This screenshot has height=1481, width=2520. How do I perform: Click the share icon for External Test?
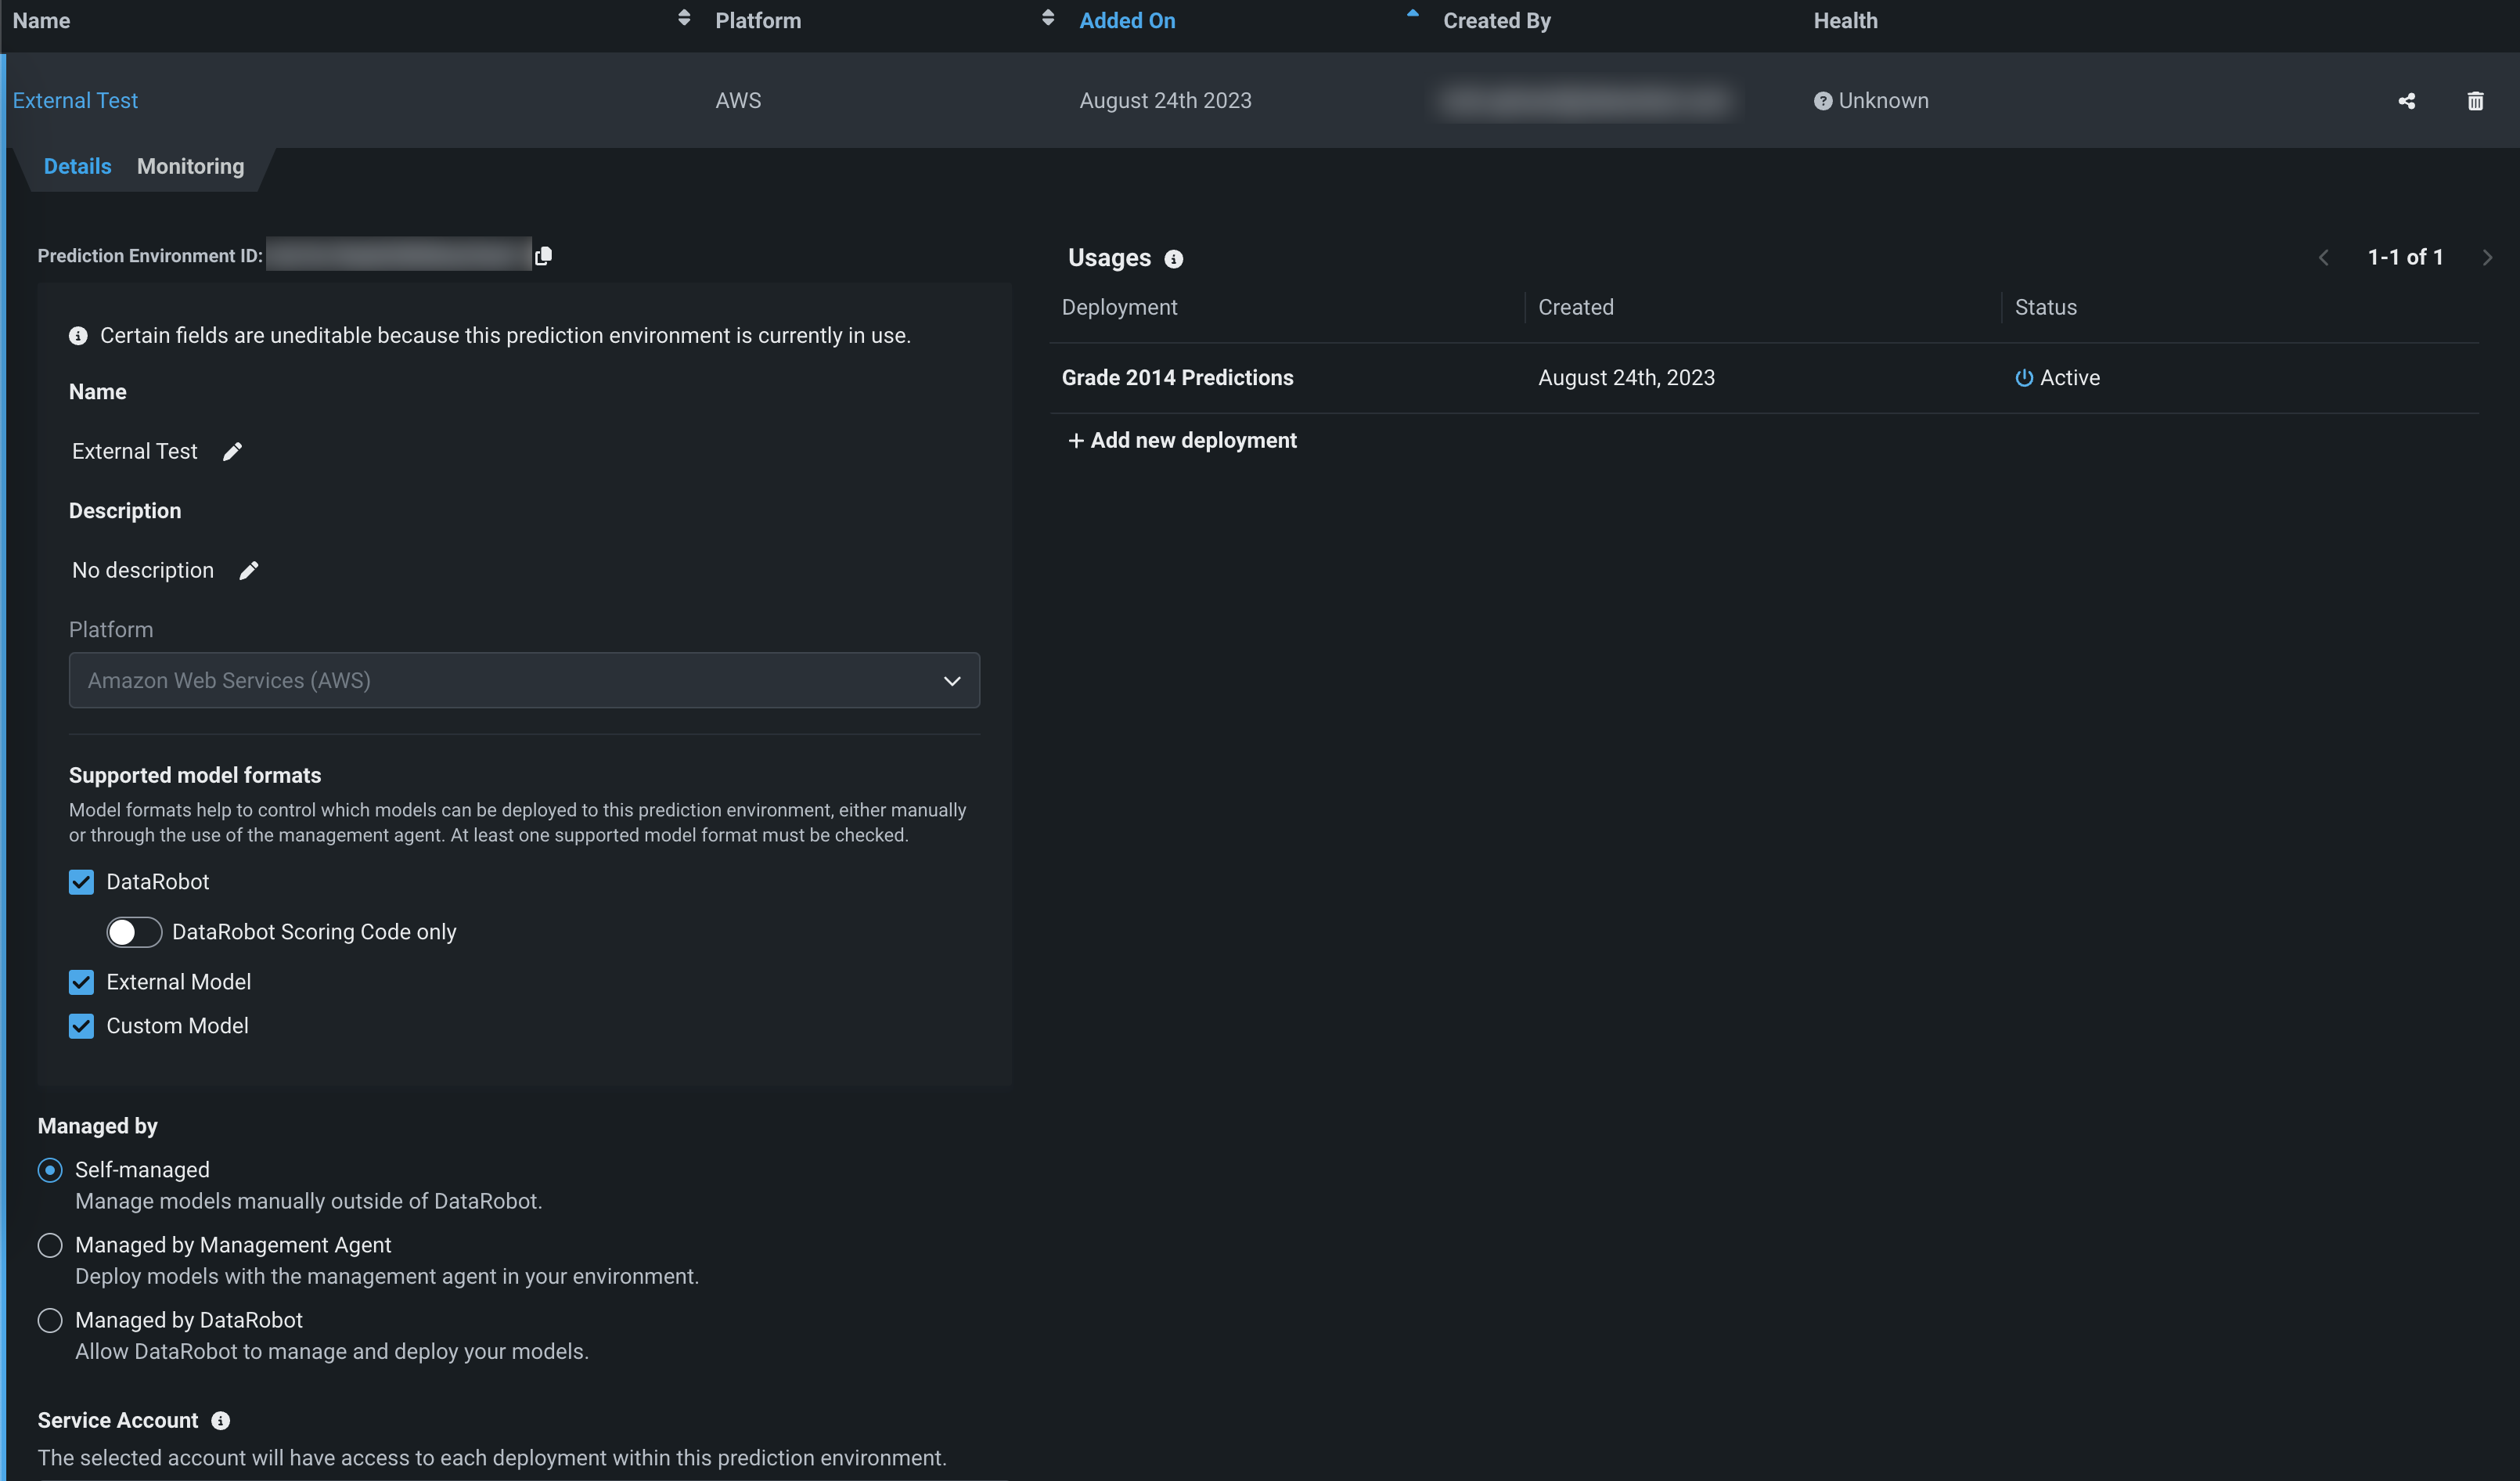[x=2406, y=101]
